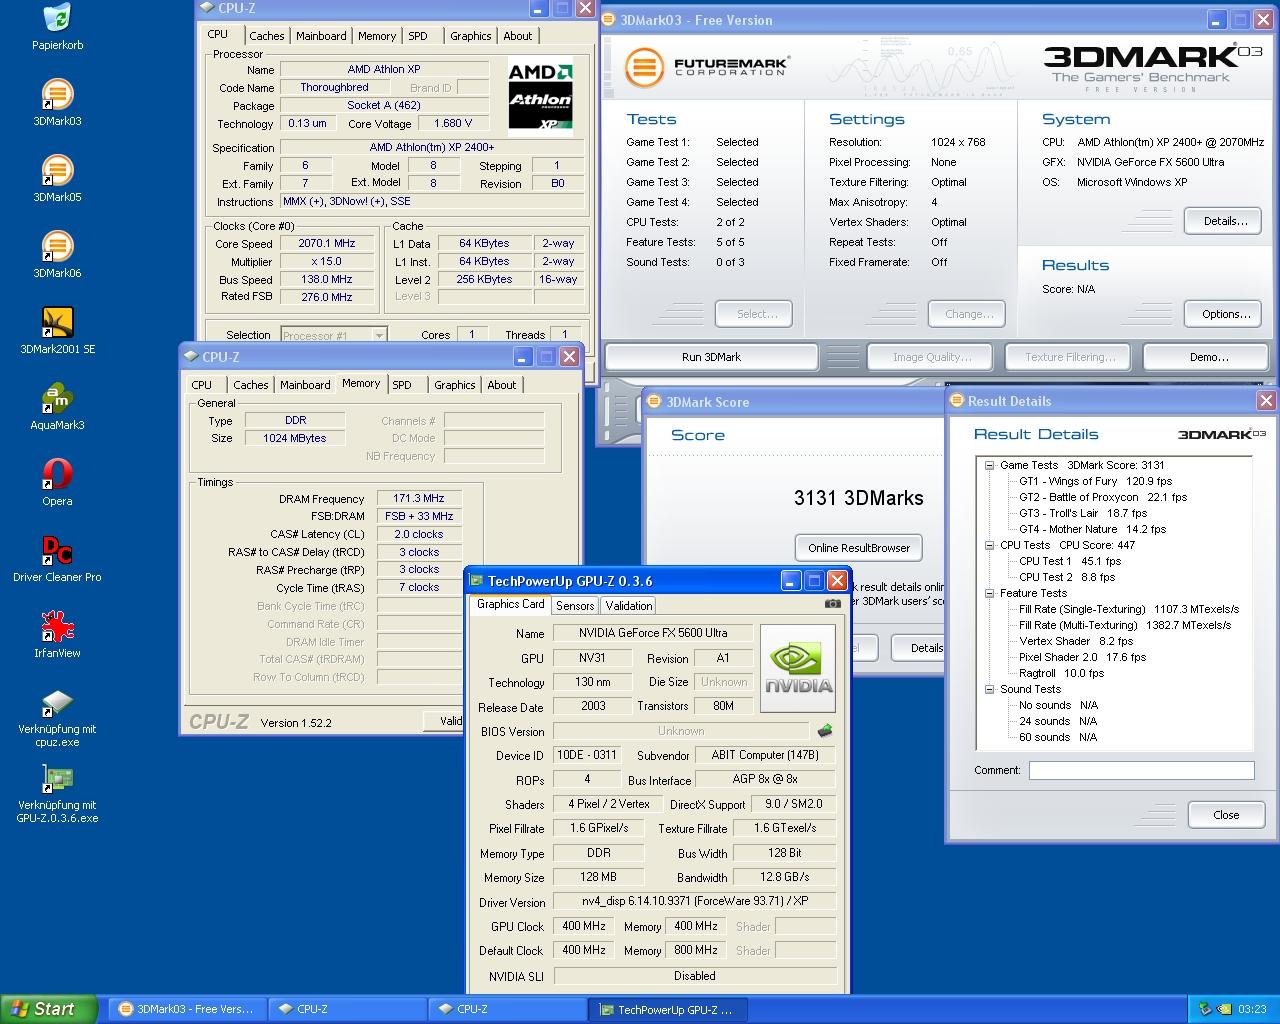Switch to Mainboard tab in top CPU-Z

coord(321,36)
